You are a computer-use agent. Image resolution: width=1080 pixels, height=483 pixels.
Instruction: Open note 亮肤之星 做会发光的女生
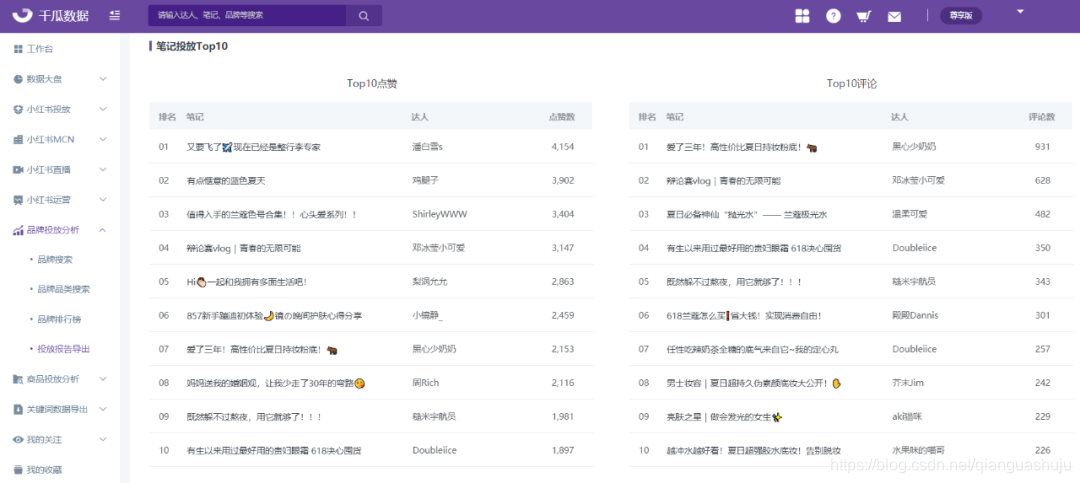(724, 417)
